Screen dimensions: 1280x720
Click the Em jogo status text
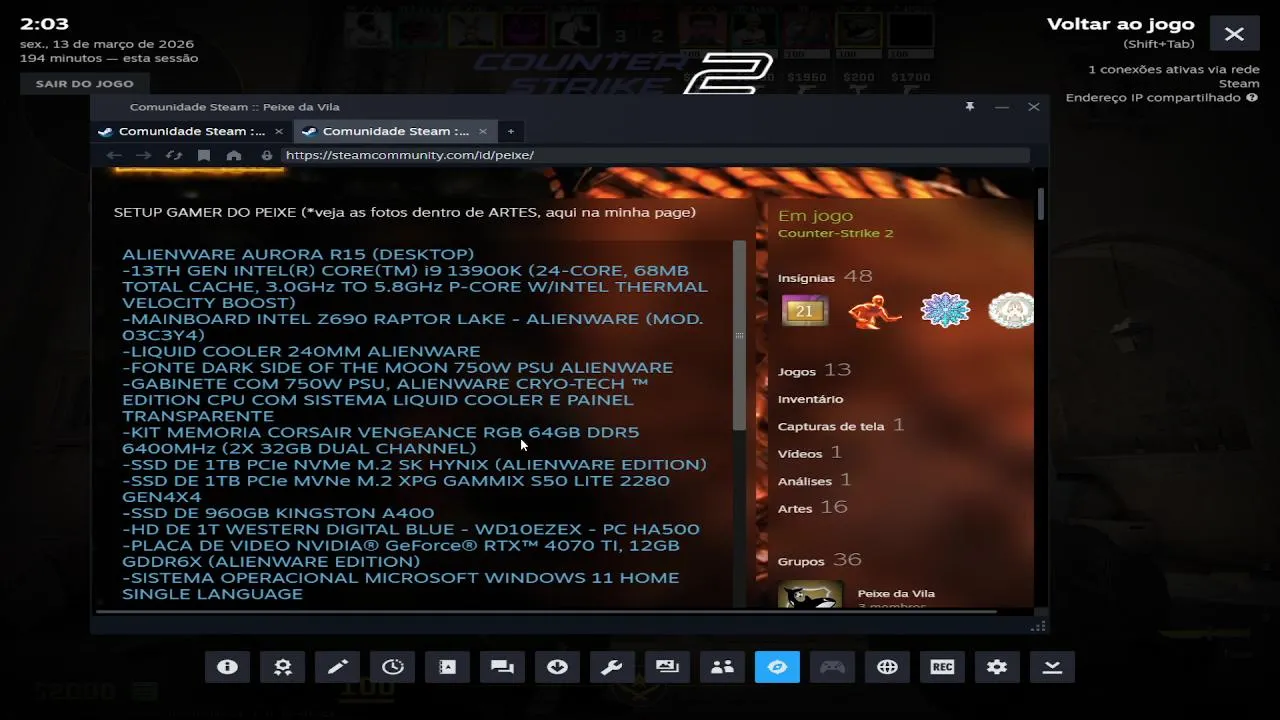tap(815, 215)
